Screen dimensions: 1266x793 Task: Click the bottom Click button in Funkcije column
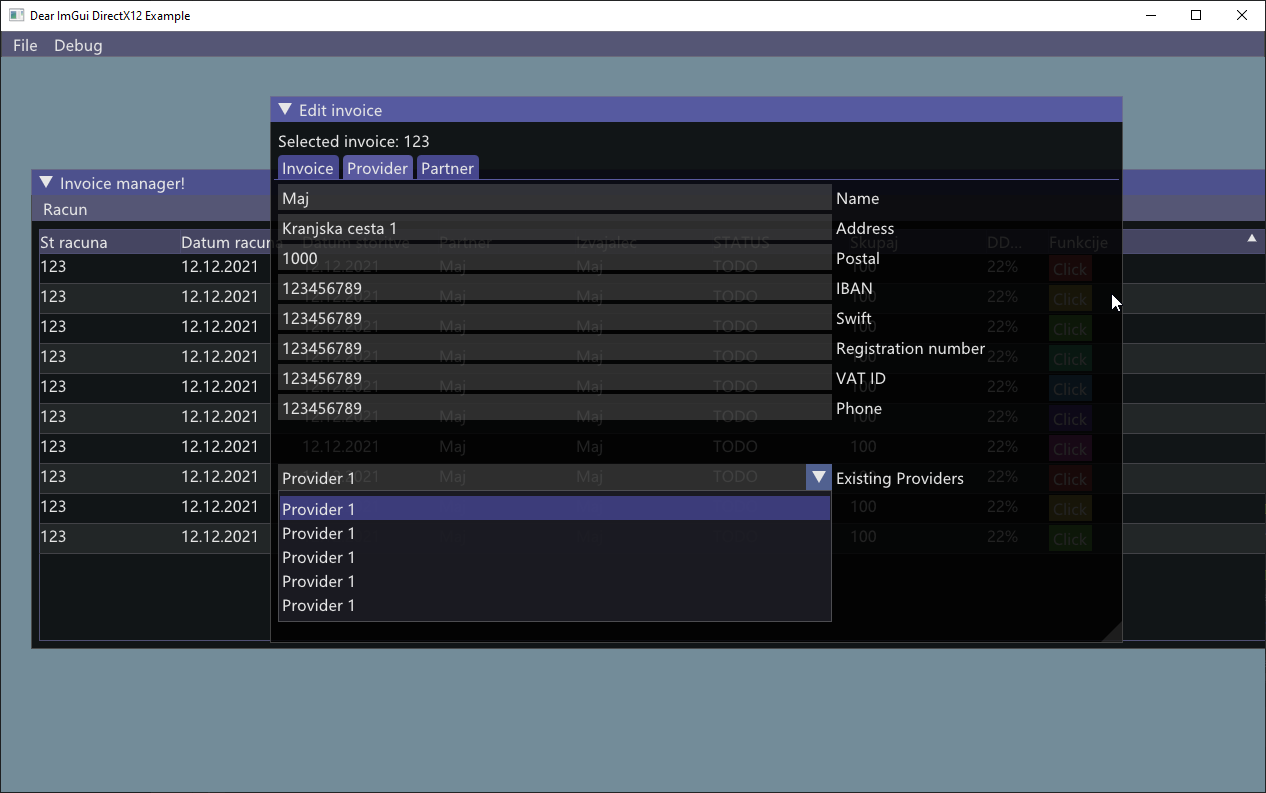coord(1069,538)
